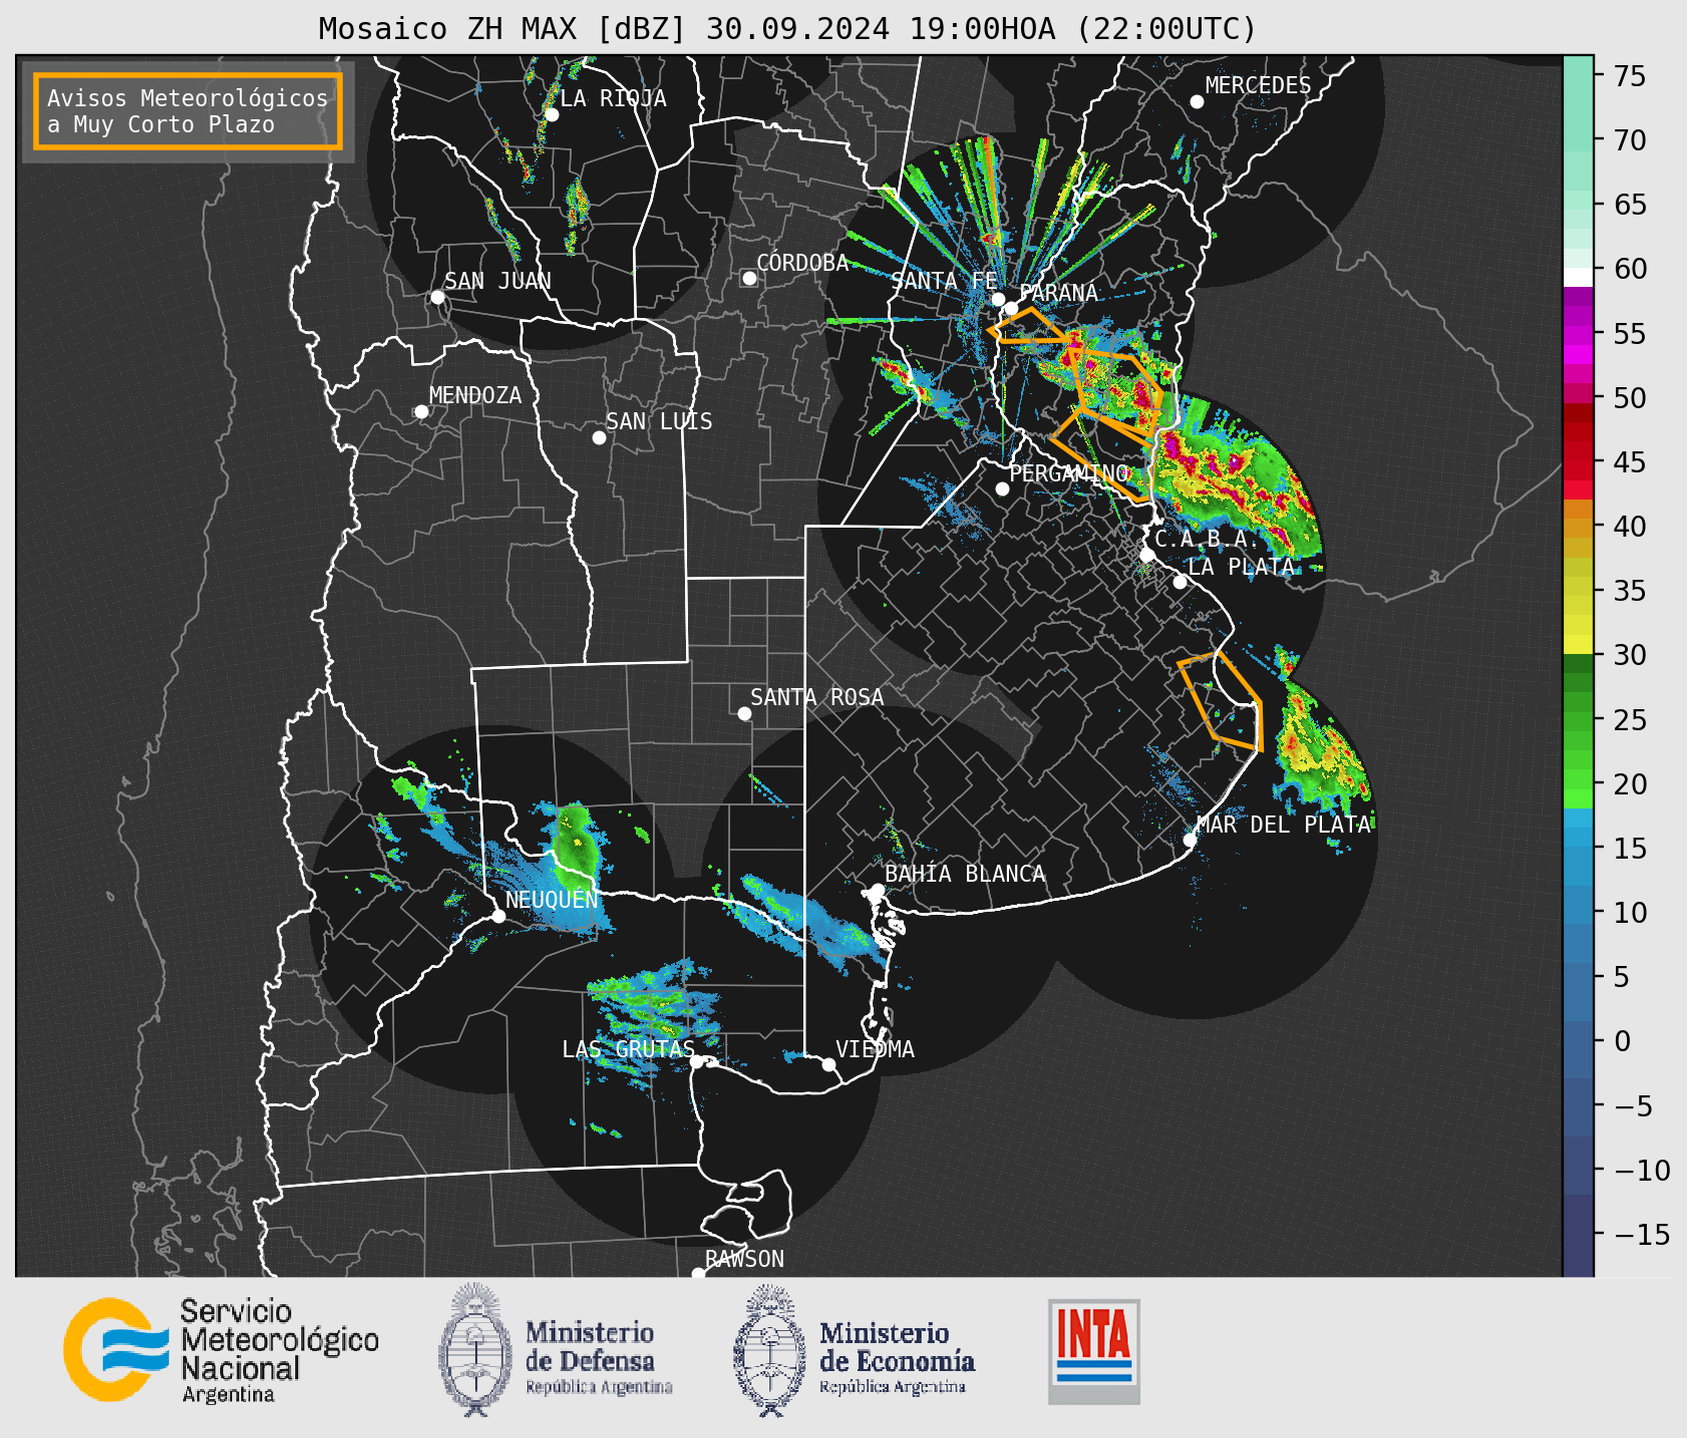
Task: Click the LA PLATA city label
Action: coord(1241,566)
